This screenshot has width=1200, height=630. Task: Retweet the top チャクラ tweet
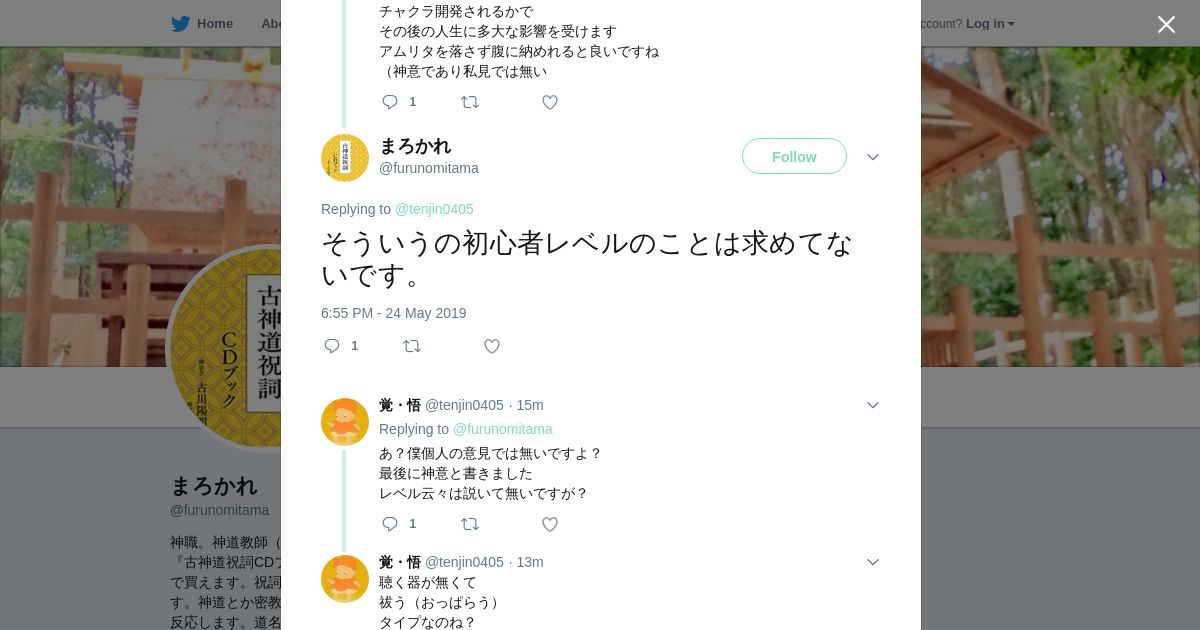click(x=470, y=102)
